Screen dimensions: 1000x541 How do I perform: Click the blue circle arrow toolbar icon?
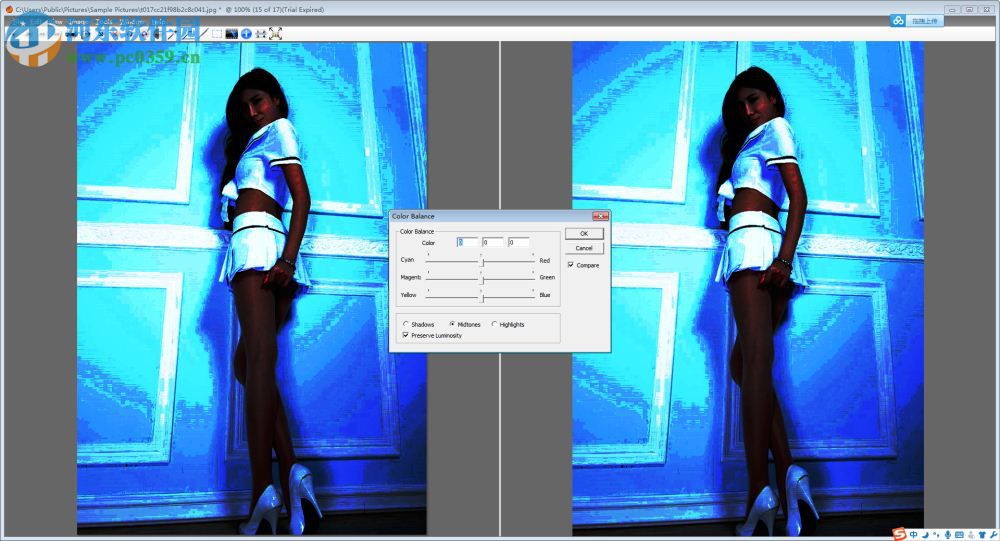pos(246,33)
